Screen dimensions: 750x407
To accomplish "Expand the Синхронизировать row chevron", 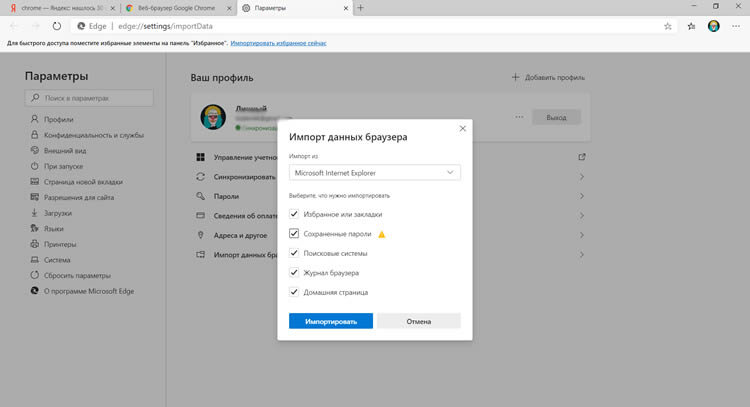I will click(582, 177).
